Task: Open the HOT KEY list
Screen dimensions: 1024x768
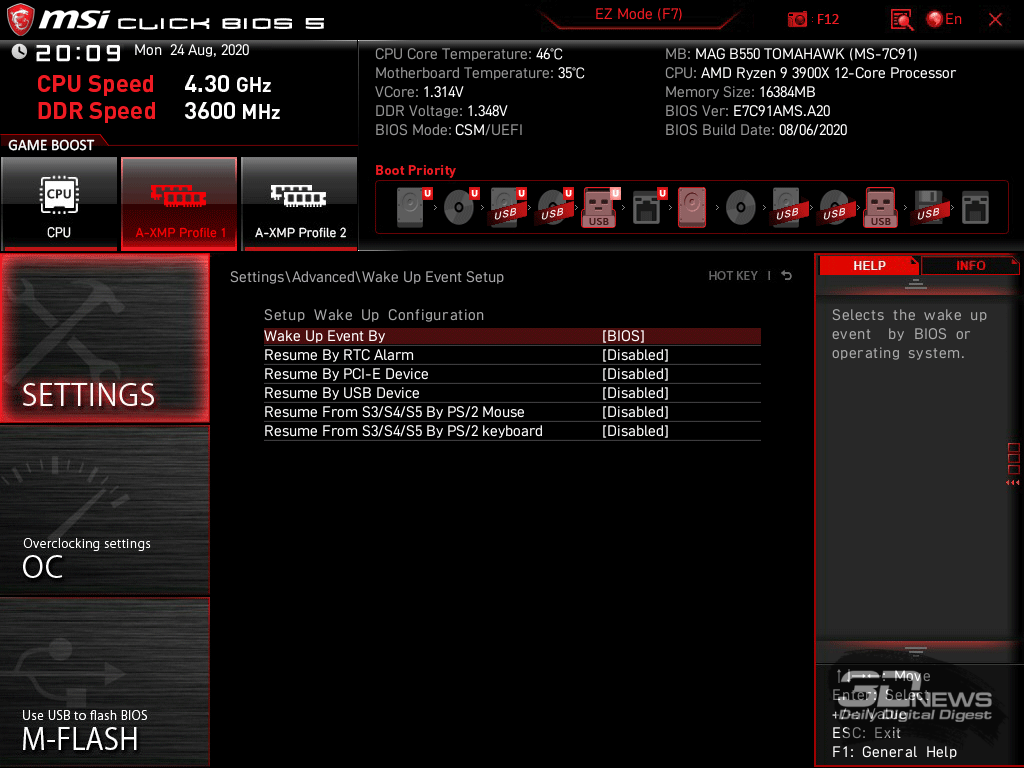Action: 733,276
